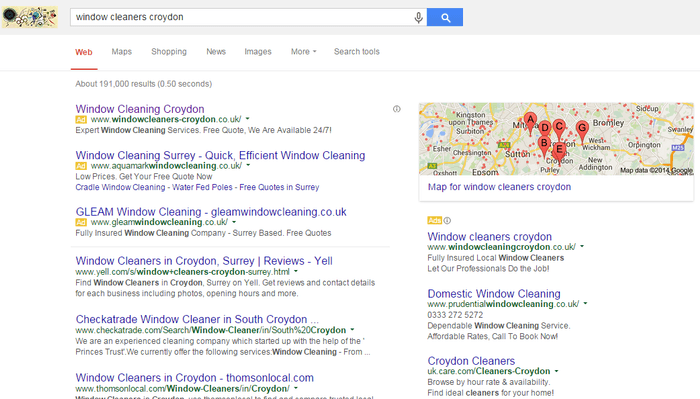700x399 pixels.
Task: Click inside the search query field
Action: coord(241,17)
